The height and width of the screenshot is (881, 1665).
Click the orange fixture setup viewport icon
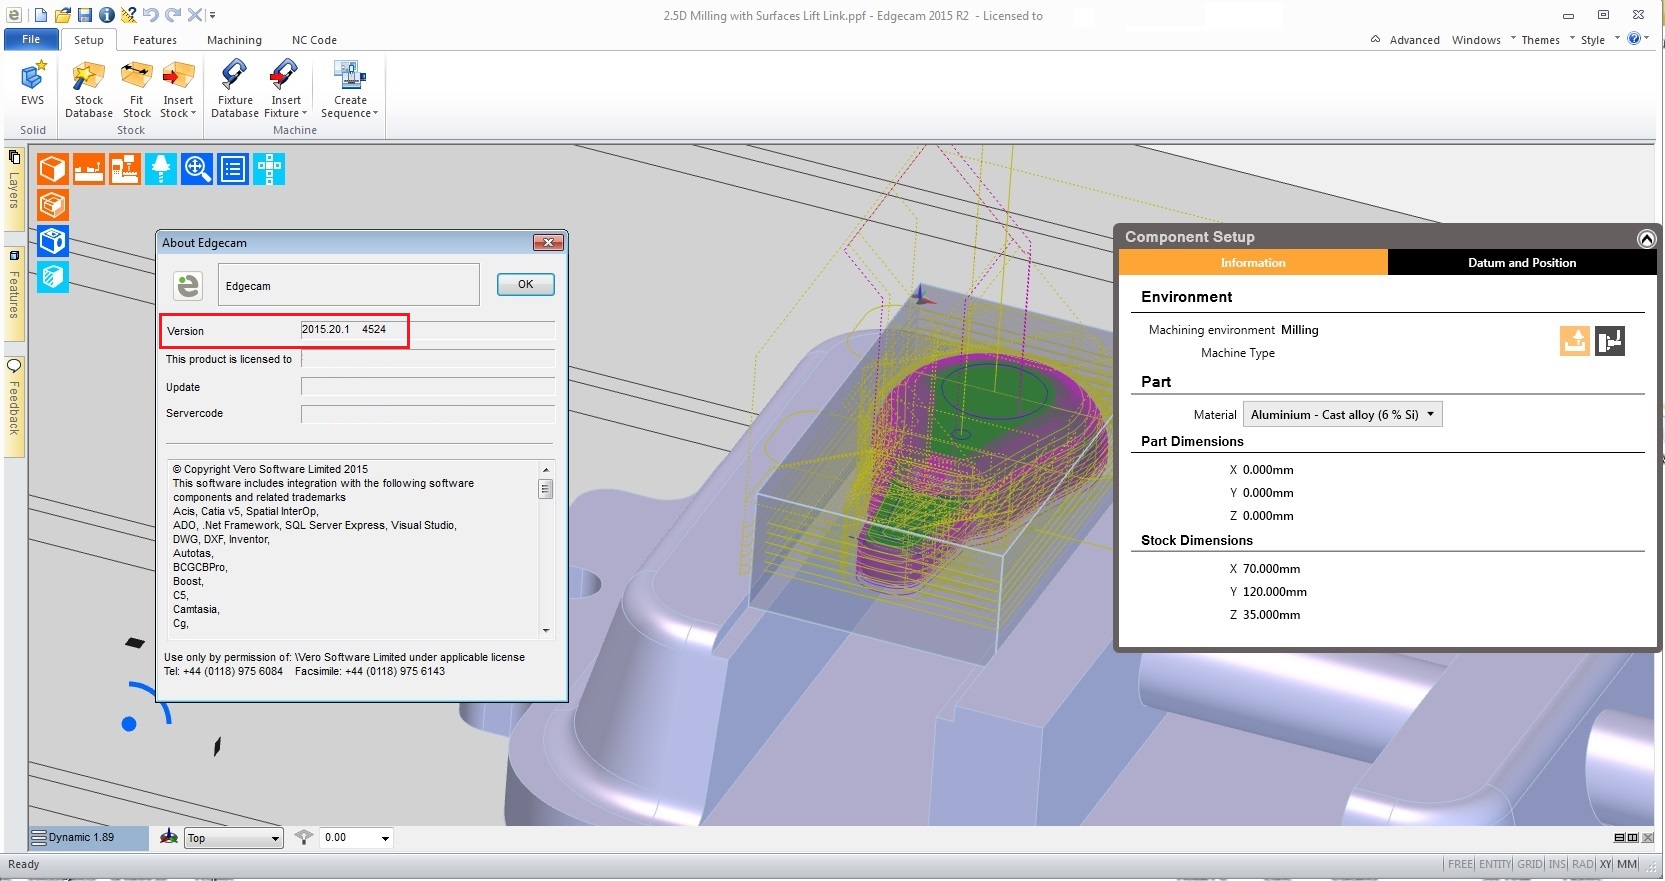pyautogui.click(x=89, y=169)
